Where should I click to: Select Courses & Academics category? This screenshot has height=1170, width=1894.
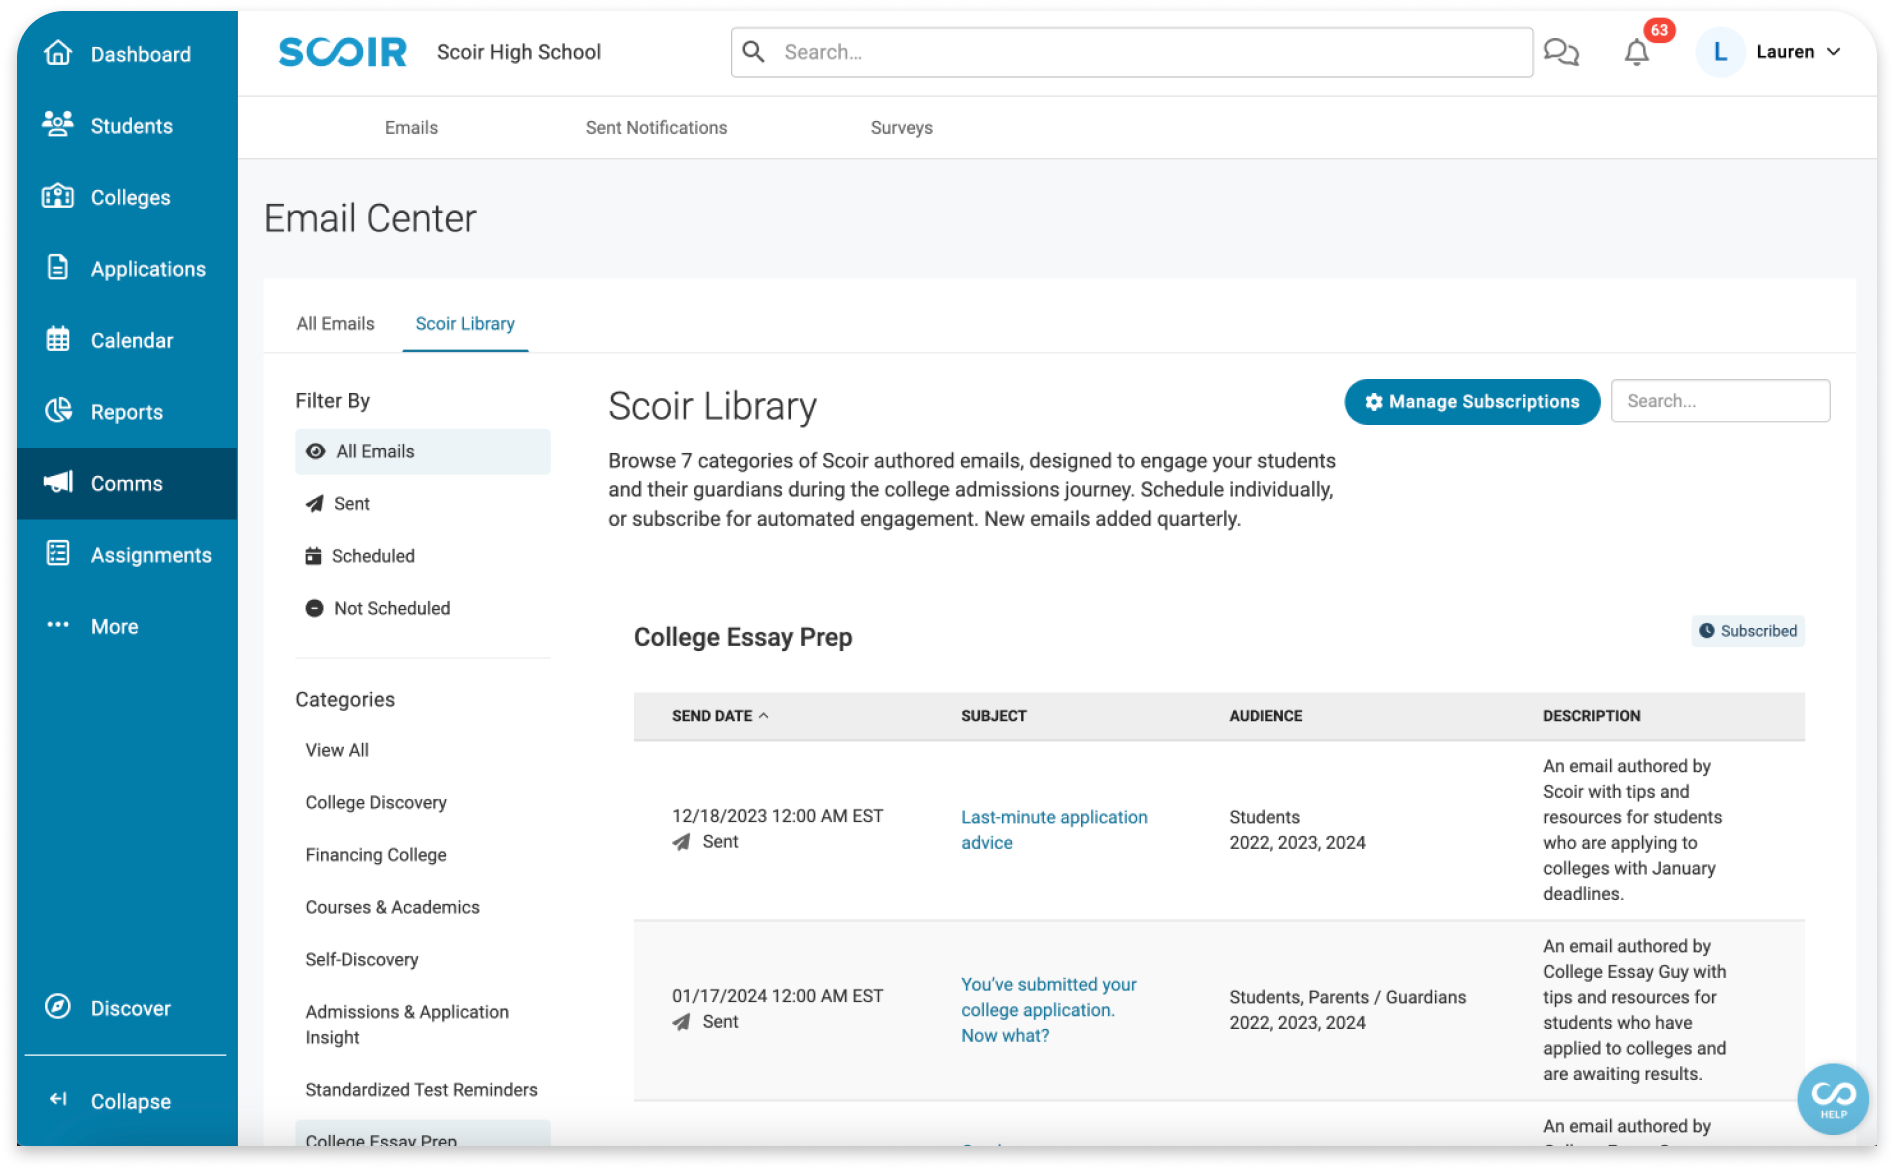pyautogui.click(x=392, y=907)
